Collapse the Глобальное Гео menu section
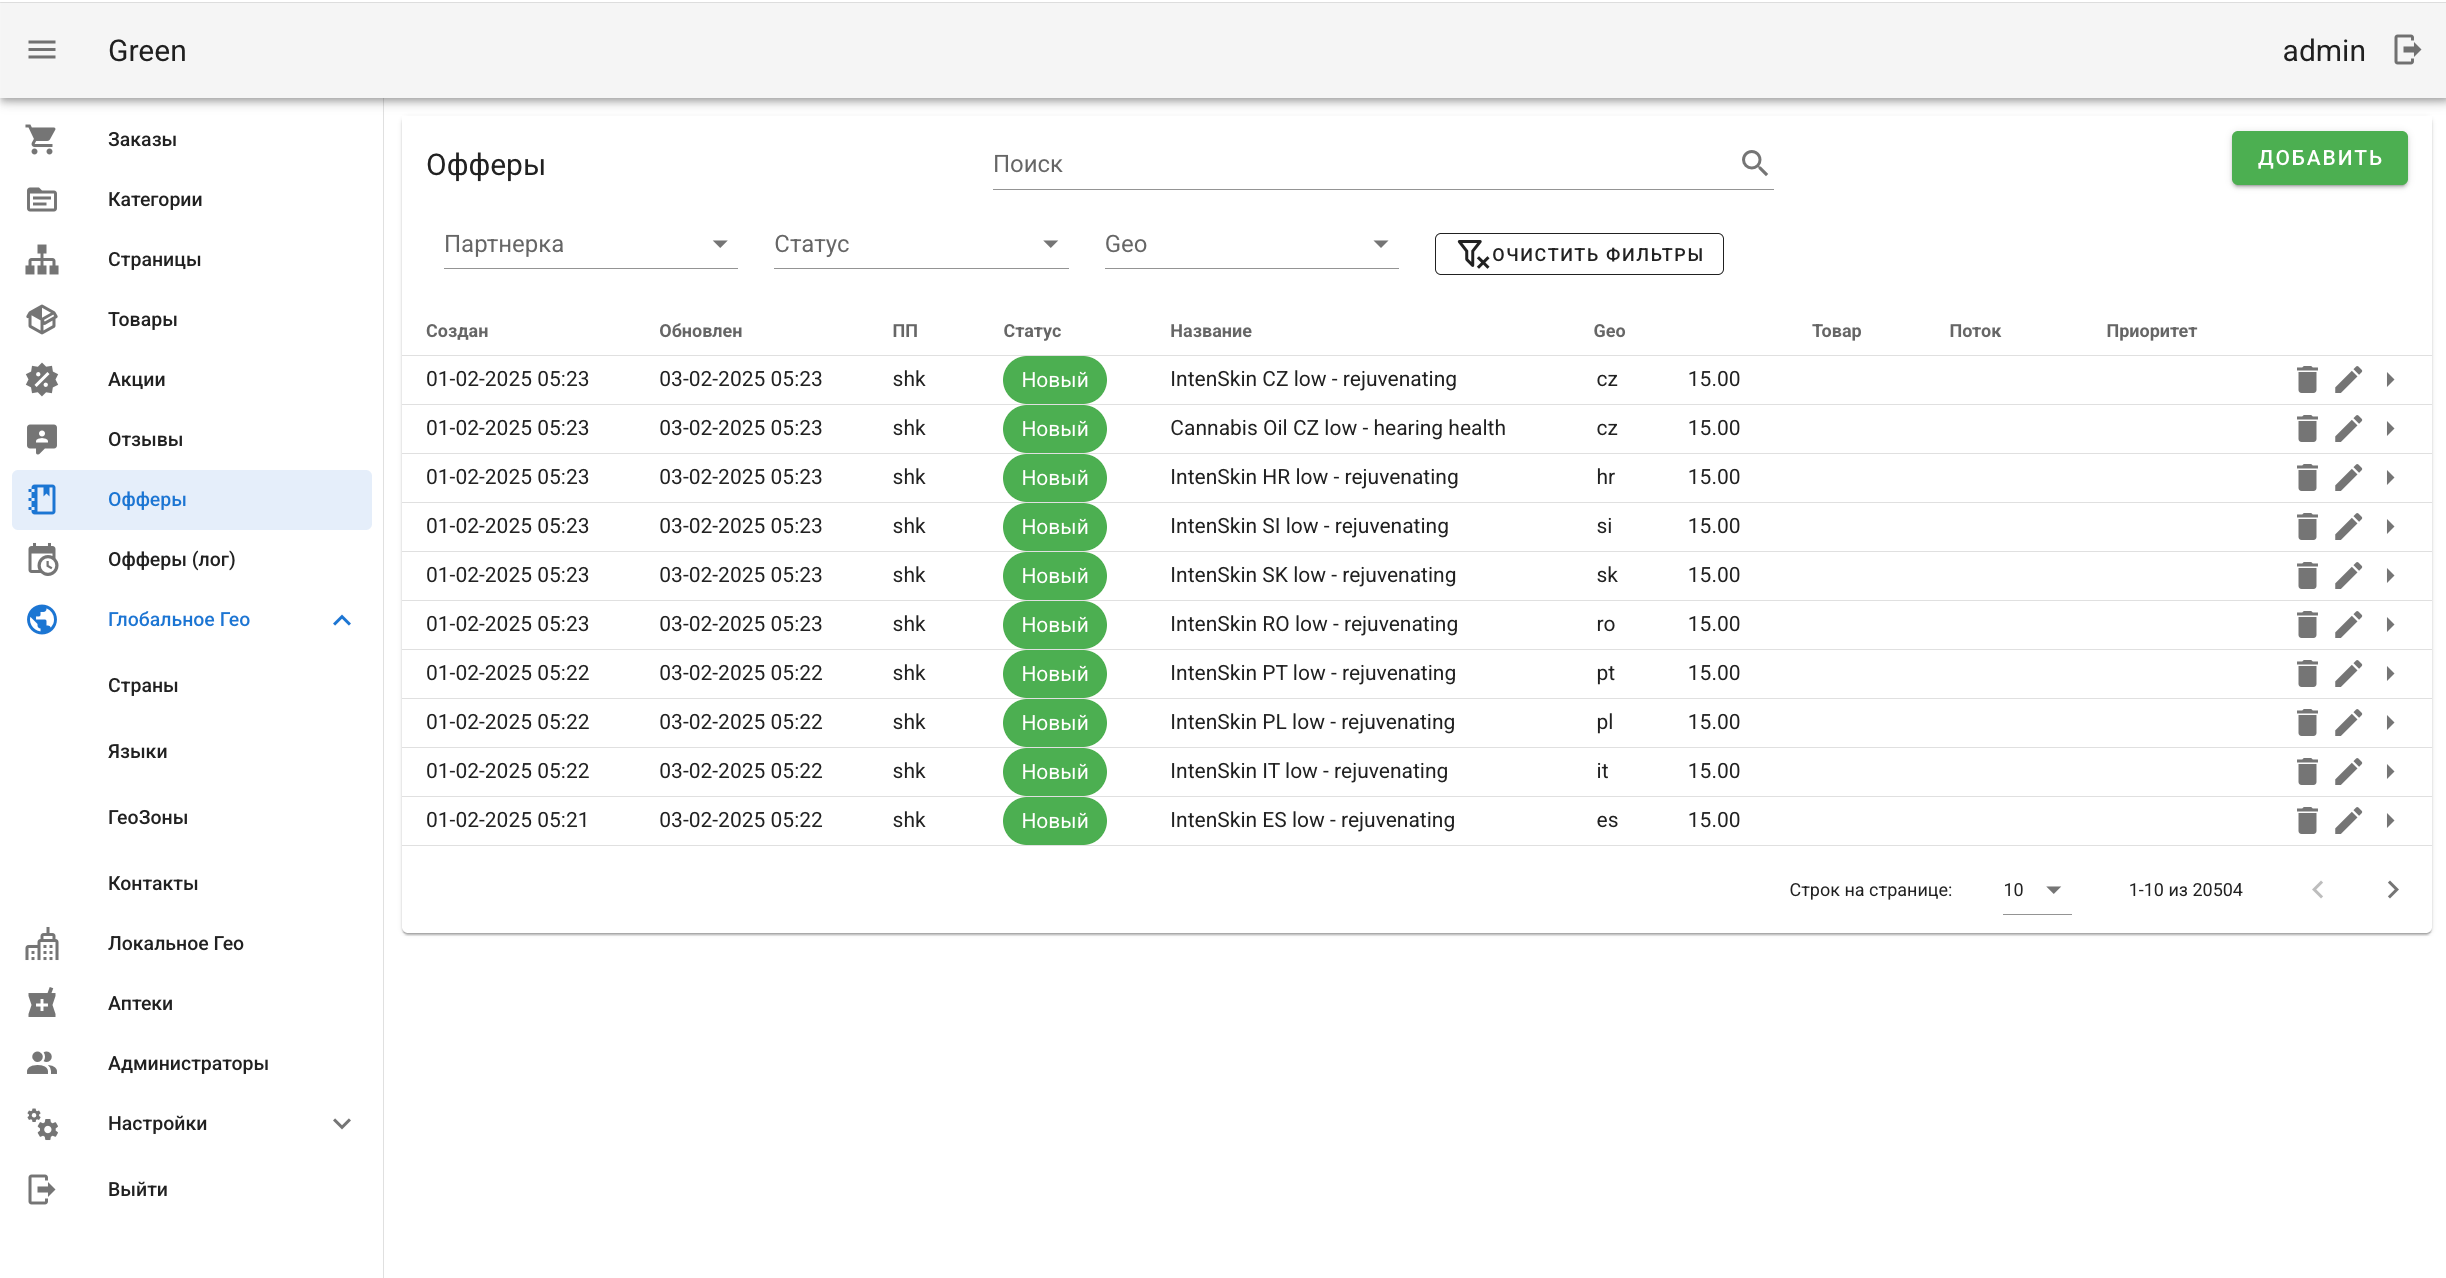 click(x=342, y=620)
